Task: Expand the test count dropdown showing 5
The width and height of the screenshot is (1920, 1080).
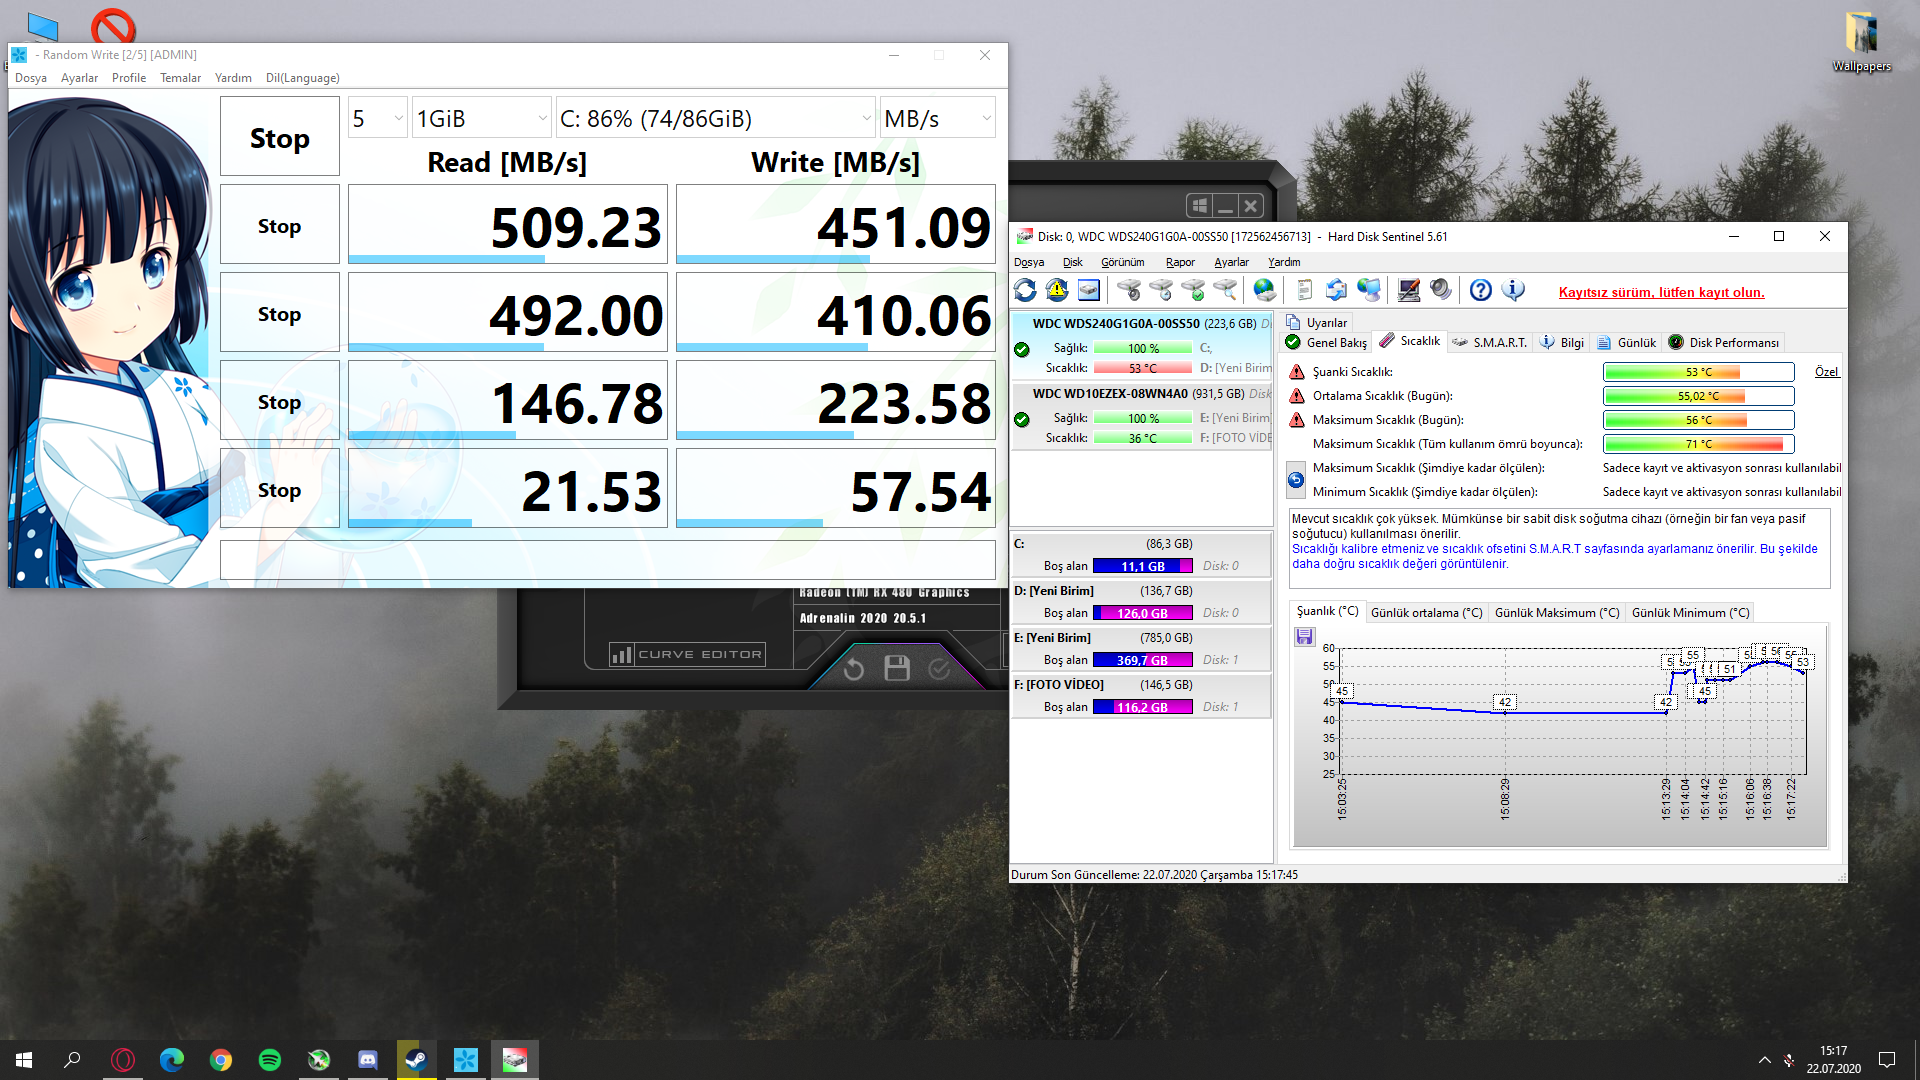Action: coord(378,119)
